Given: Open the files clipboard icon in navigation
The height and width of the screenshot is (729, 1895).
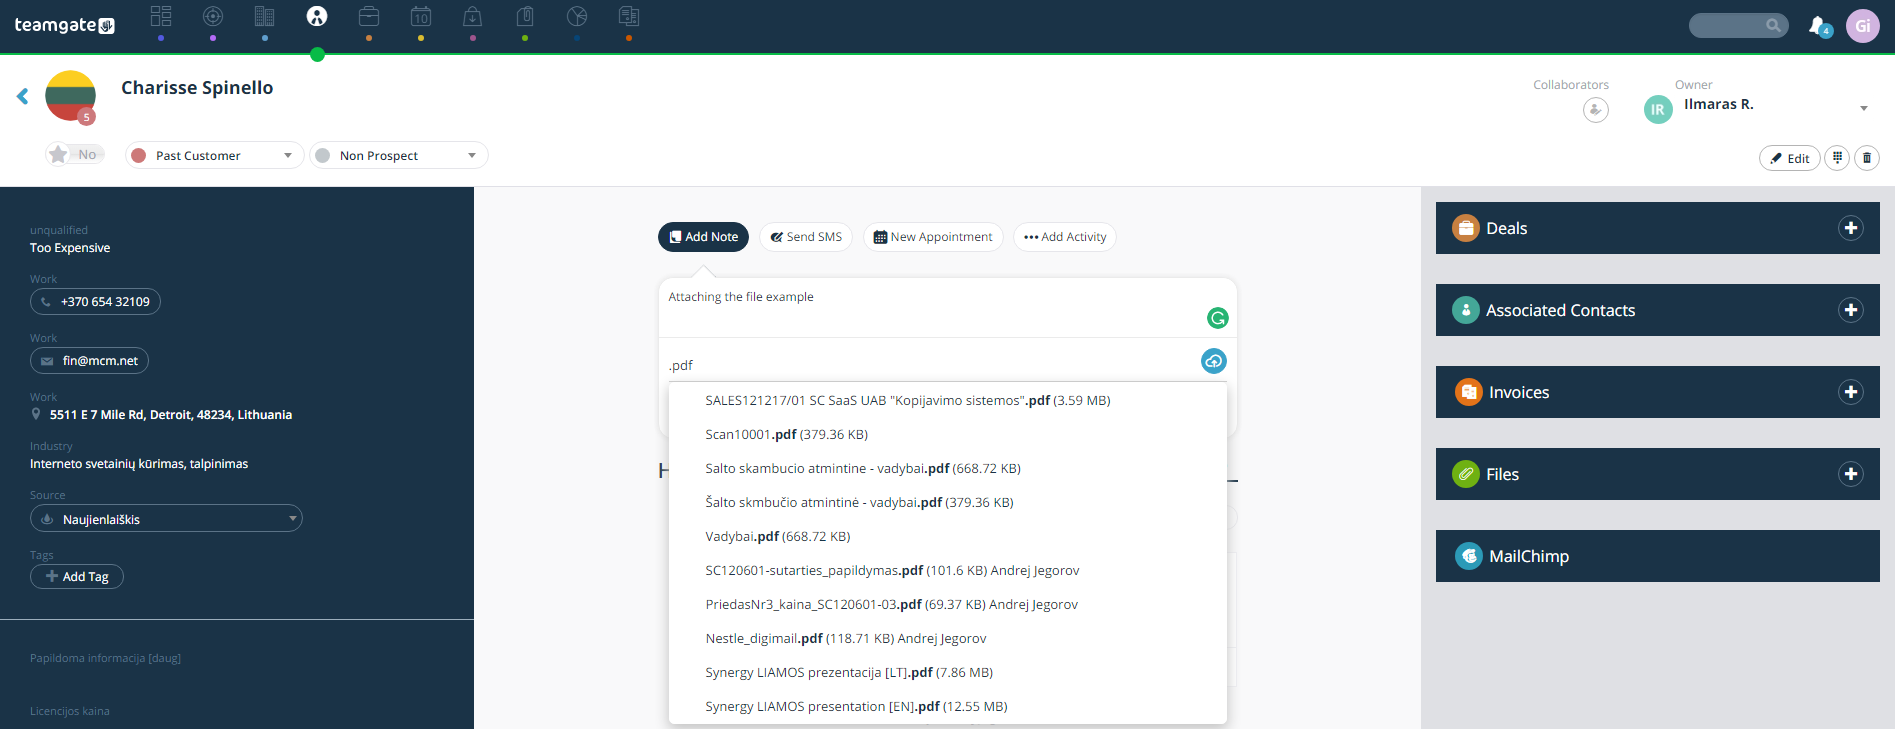Looking at the screenshot, I should tap(525, 17).
